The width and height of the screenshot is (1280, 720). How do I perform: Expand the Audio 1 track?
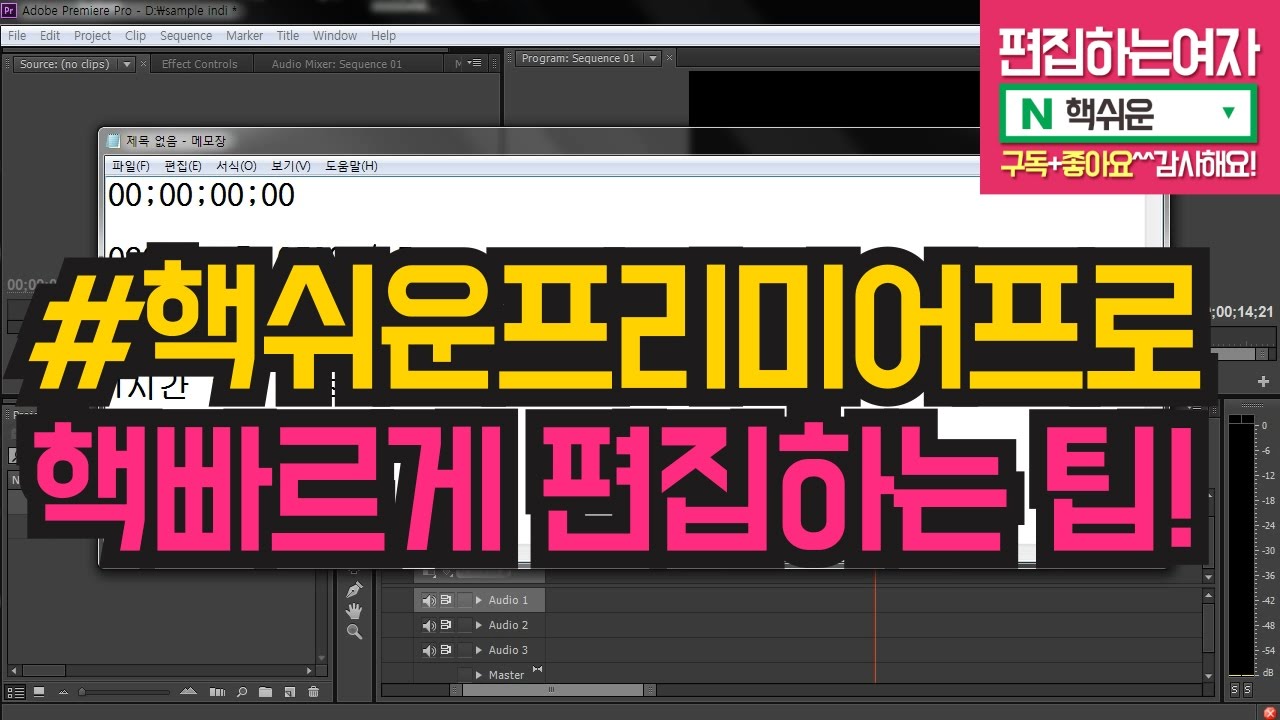[x=479, y=600]
